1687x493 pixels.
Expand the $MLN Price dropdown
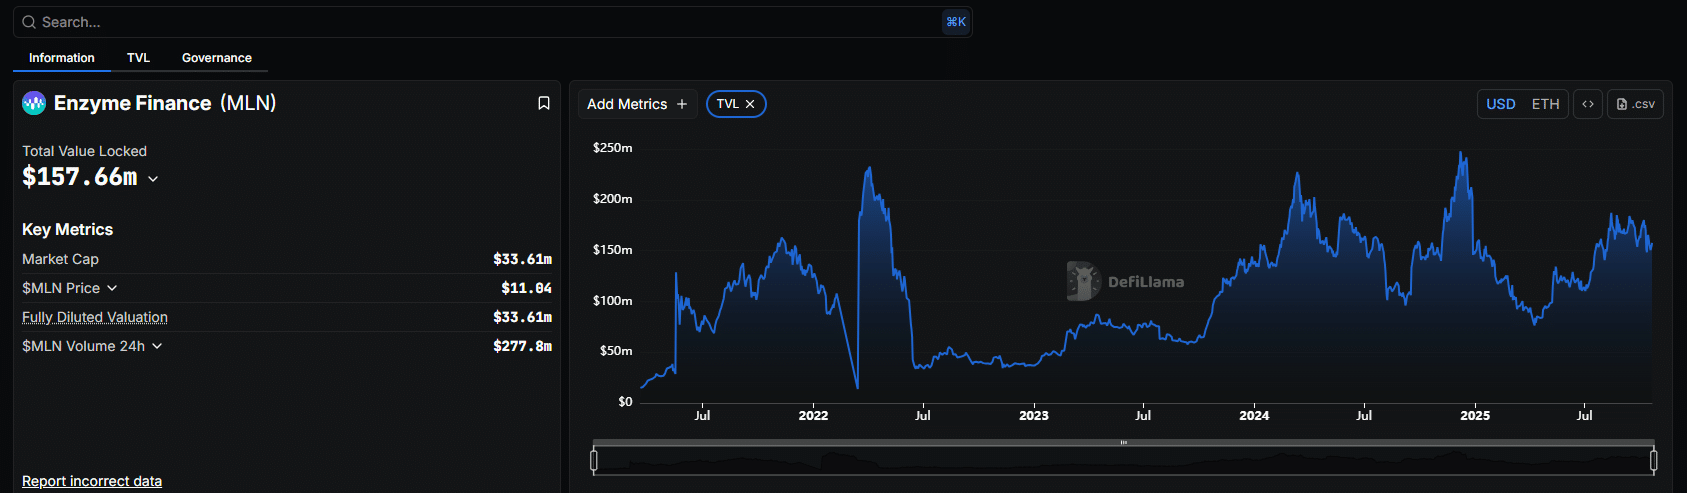click(112, 288)
